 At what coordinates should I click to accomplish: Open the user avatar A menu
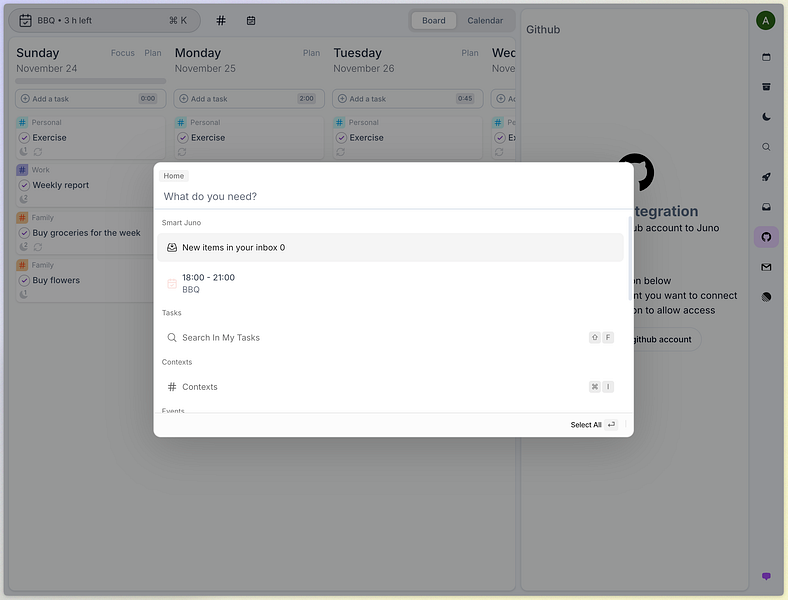765,21
